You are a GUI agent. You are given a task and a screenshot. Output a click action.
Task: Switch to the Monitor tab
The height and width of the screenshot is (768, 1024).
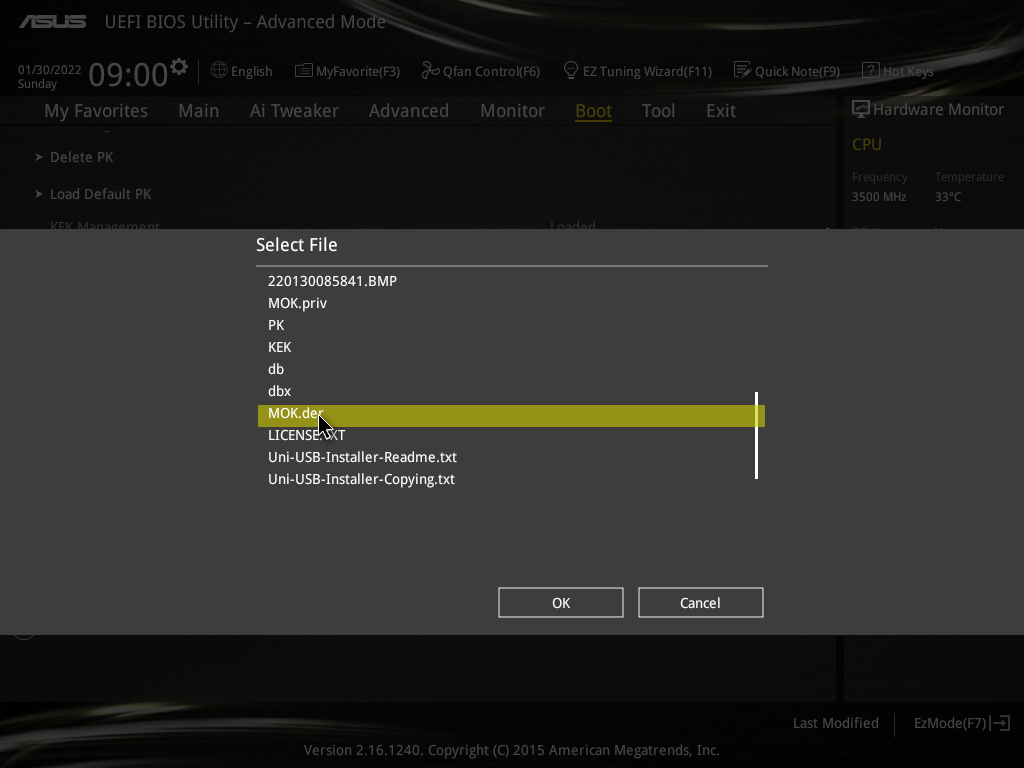(x=512, y=110)
